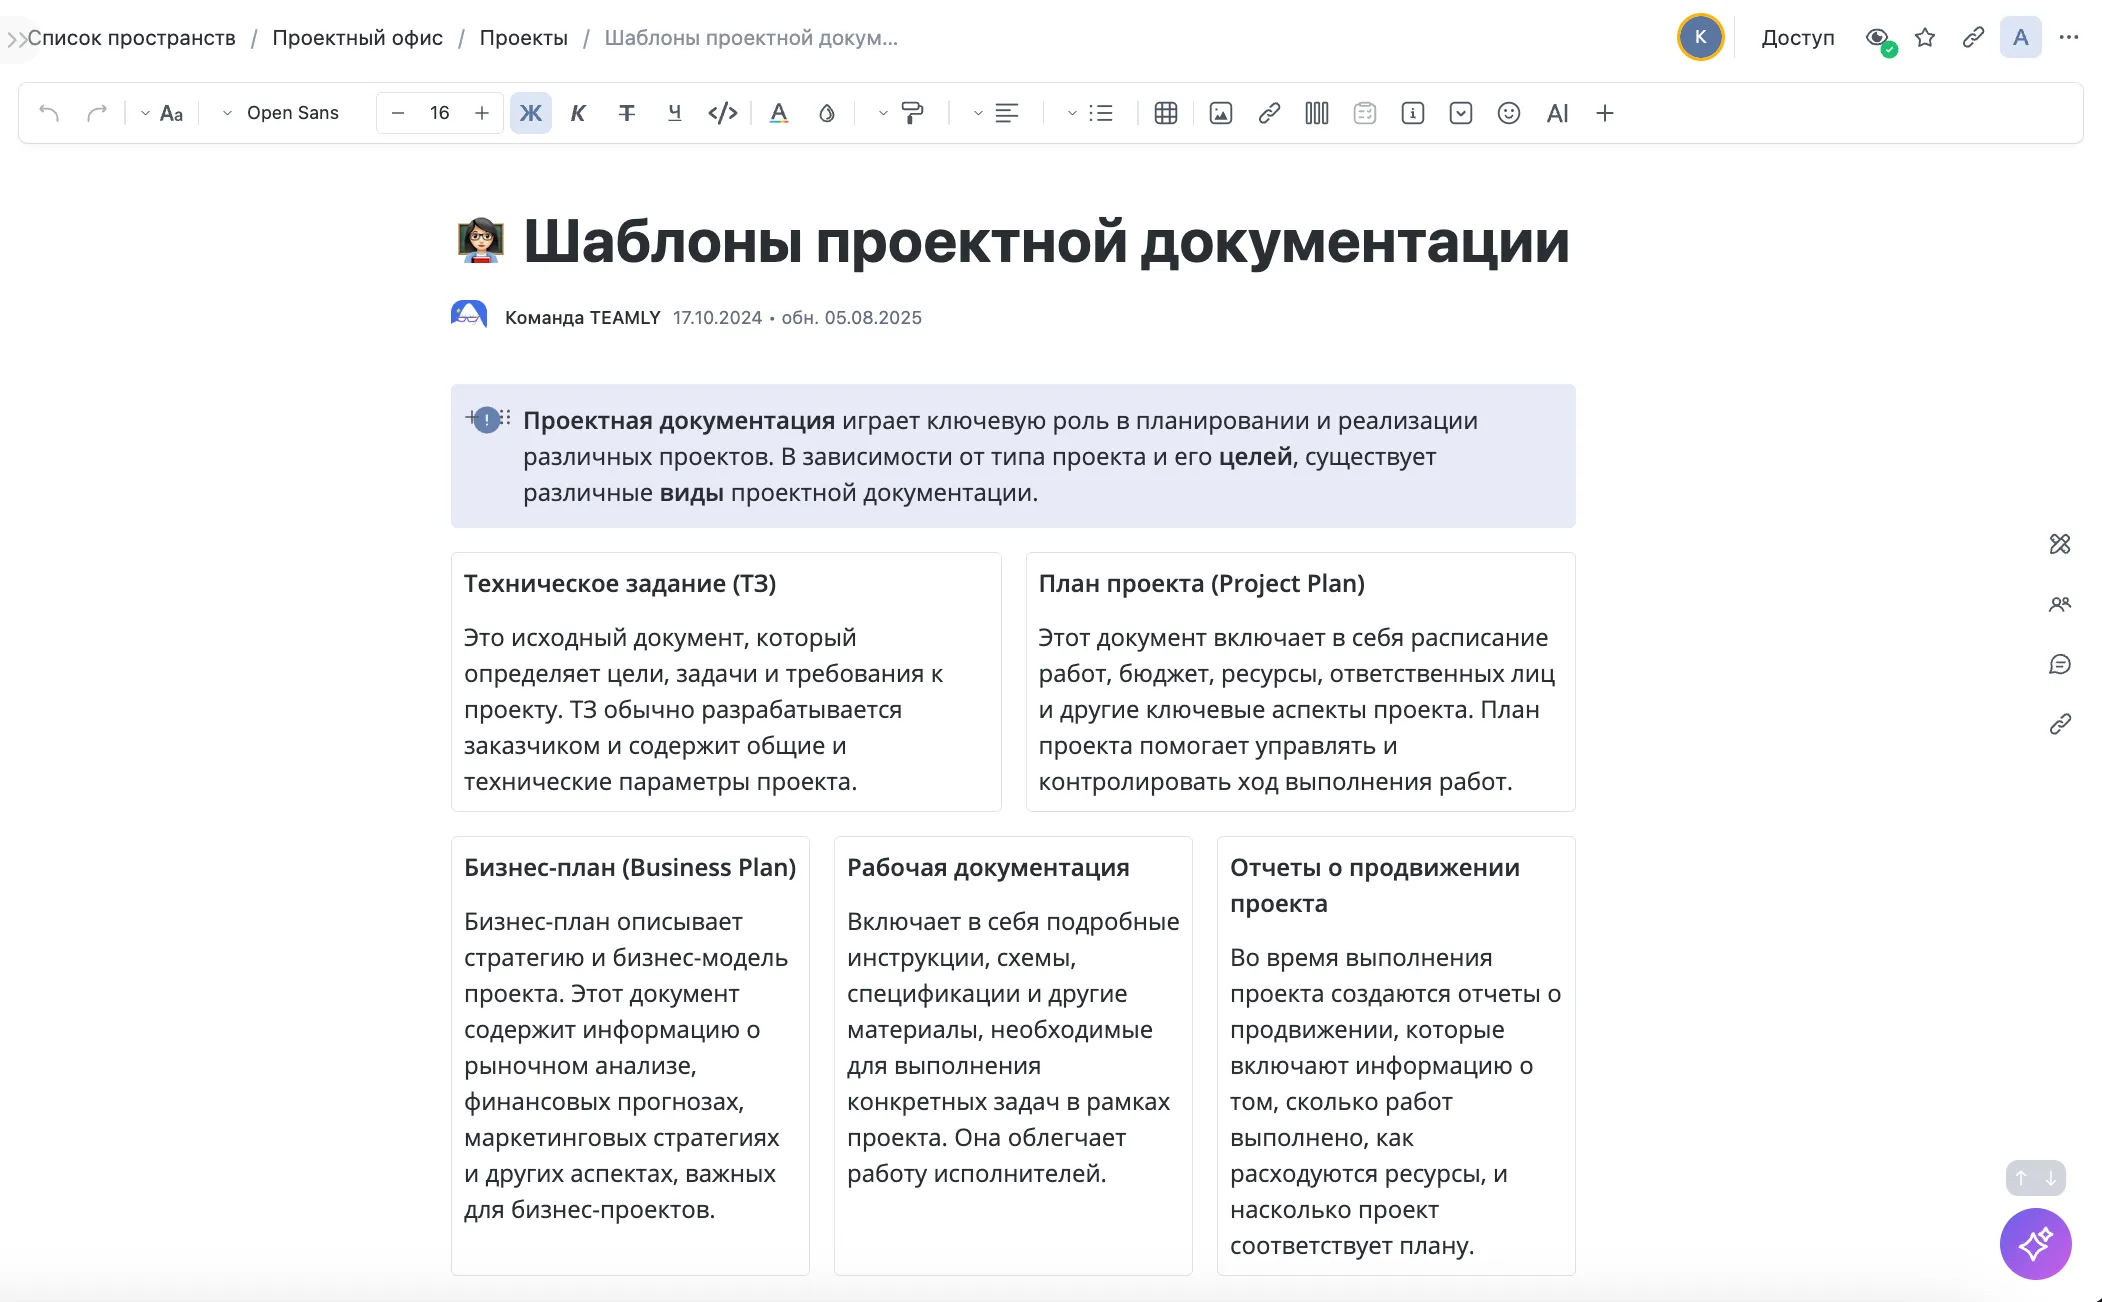Click the A profile button
The image size is (2102, 1302).
[2021, 38]
